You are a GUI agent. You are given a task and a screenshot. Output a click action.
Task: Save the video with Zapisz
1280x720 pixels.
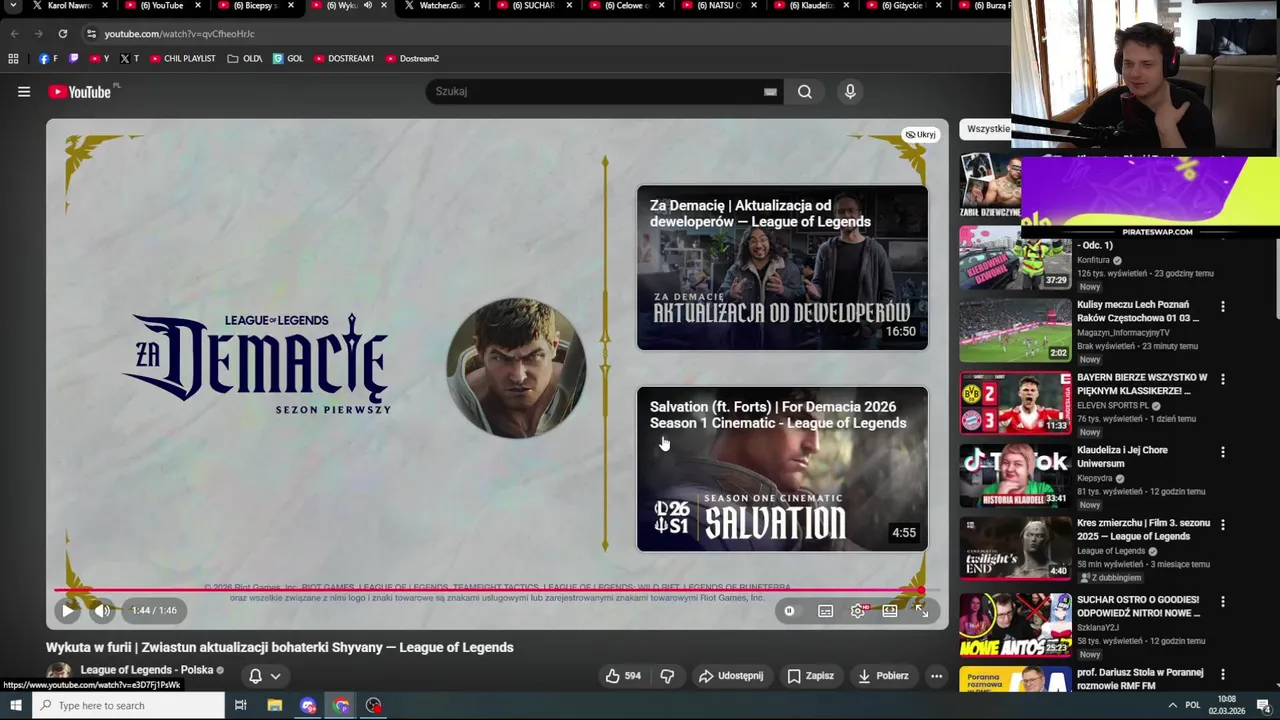pyautogui.click(x=810, y=676)
